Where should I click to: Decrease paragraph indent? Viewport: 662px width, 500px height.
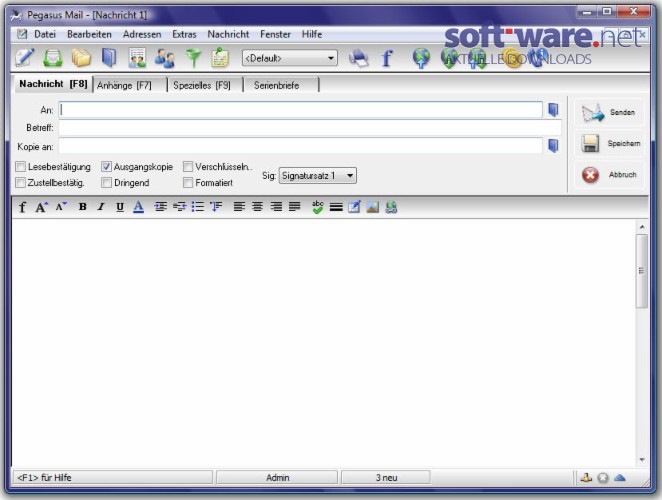179,207
